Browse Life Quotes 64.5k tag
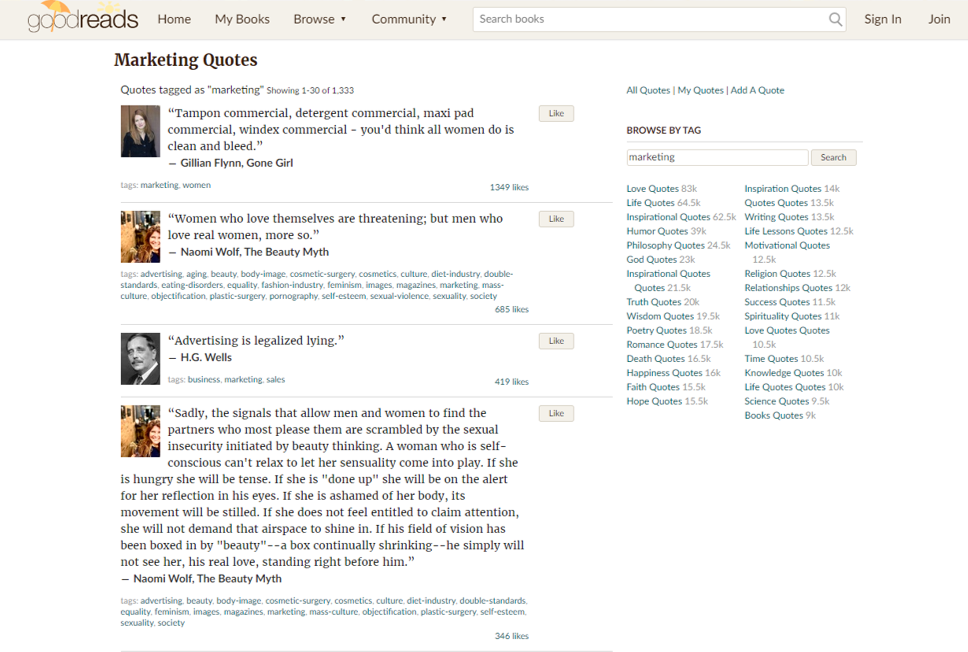This screenshot has height=652, width=968. click(x=651, y=203)
